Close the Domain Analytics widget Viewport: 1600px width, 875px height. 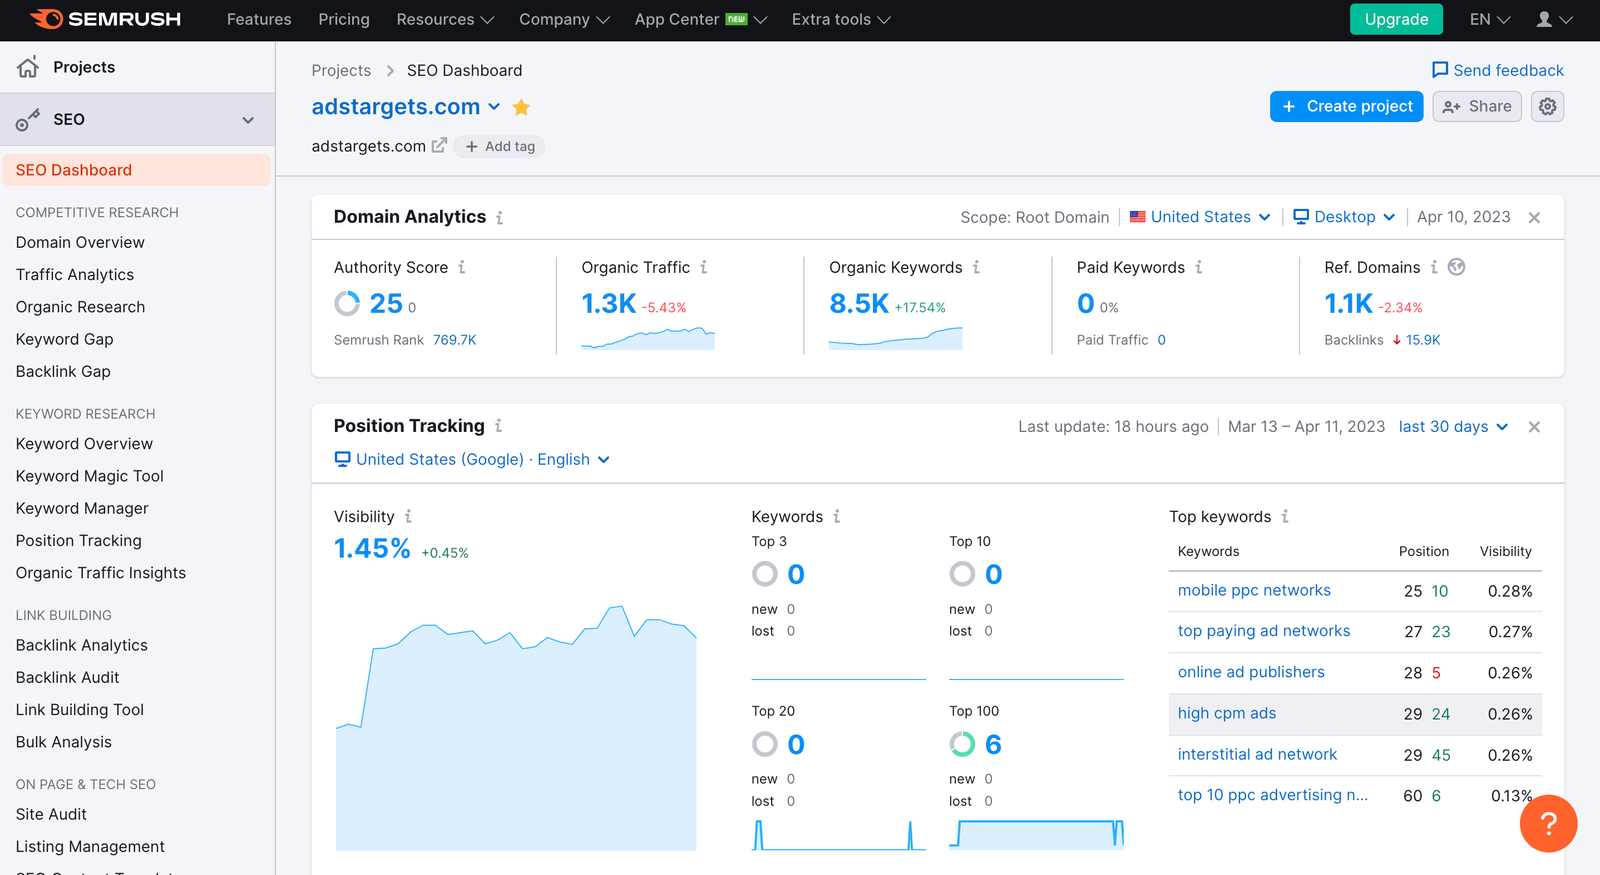(x=1534, y=218)
